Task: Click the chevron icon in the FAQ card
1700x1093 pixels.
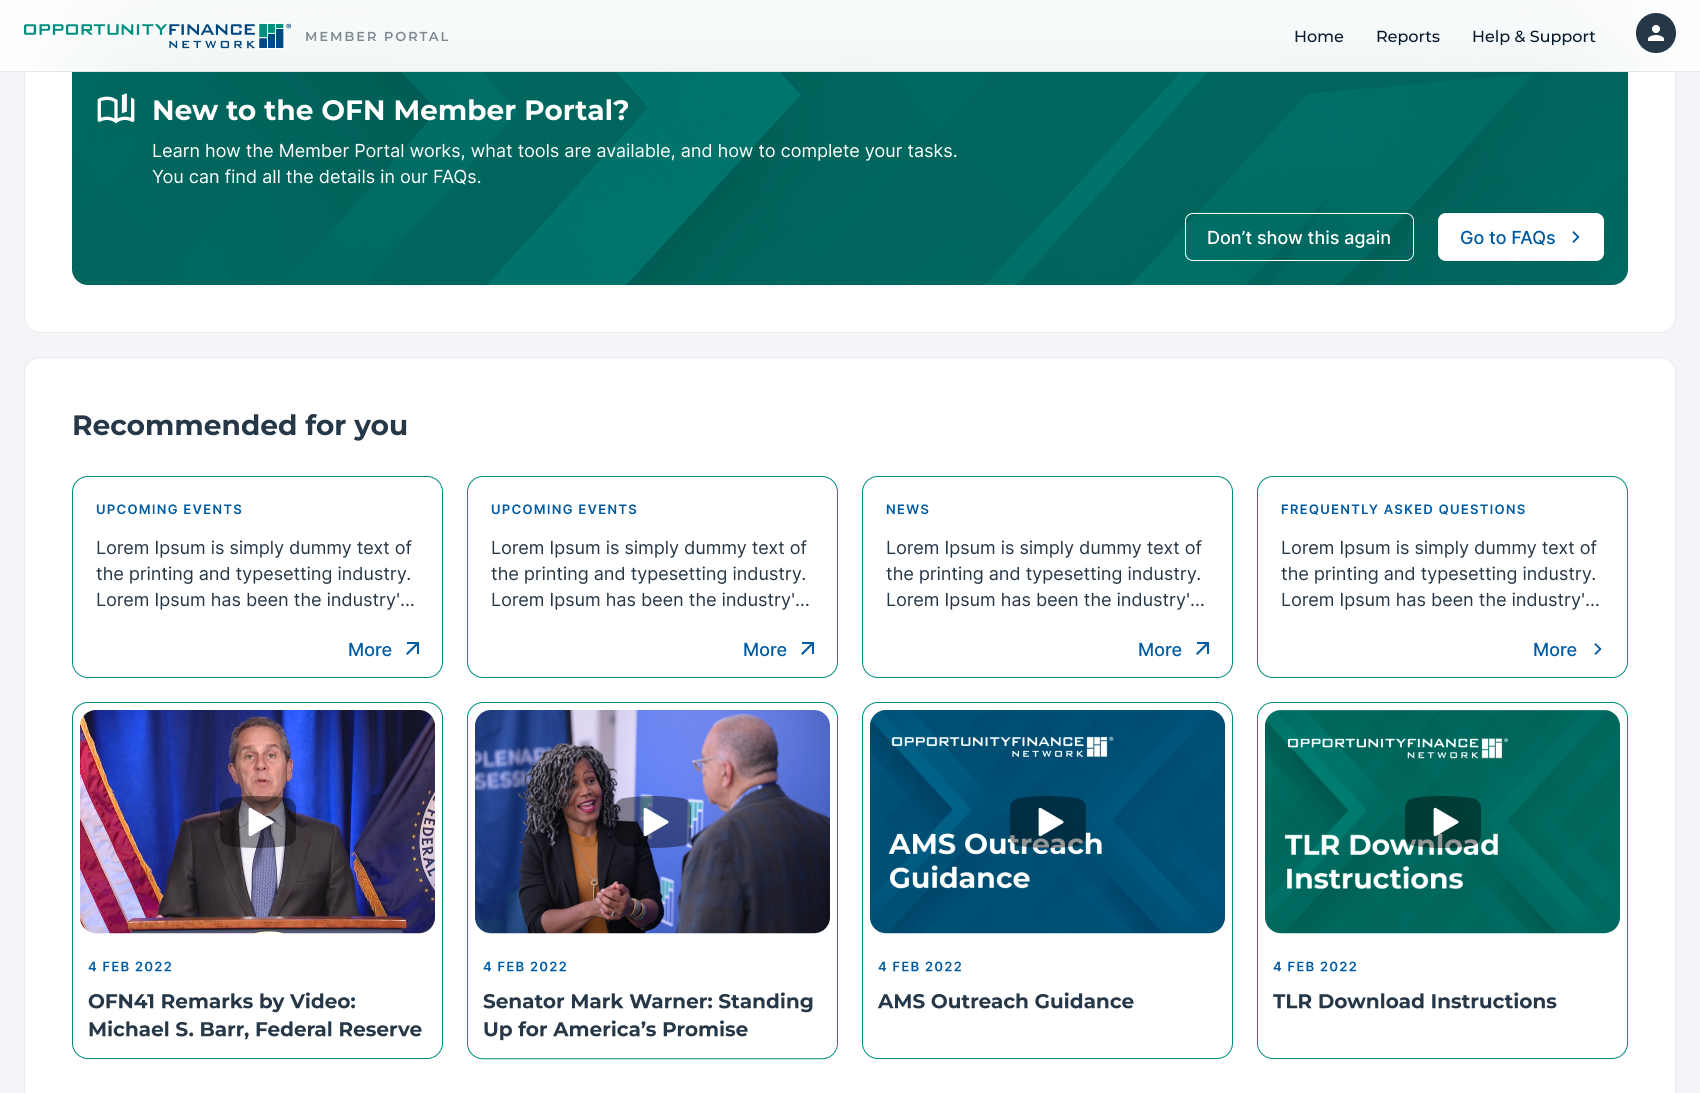Action: (1597, 649)
